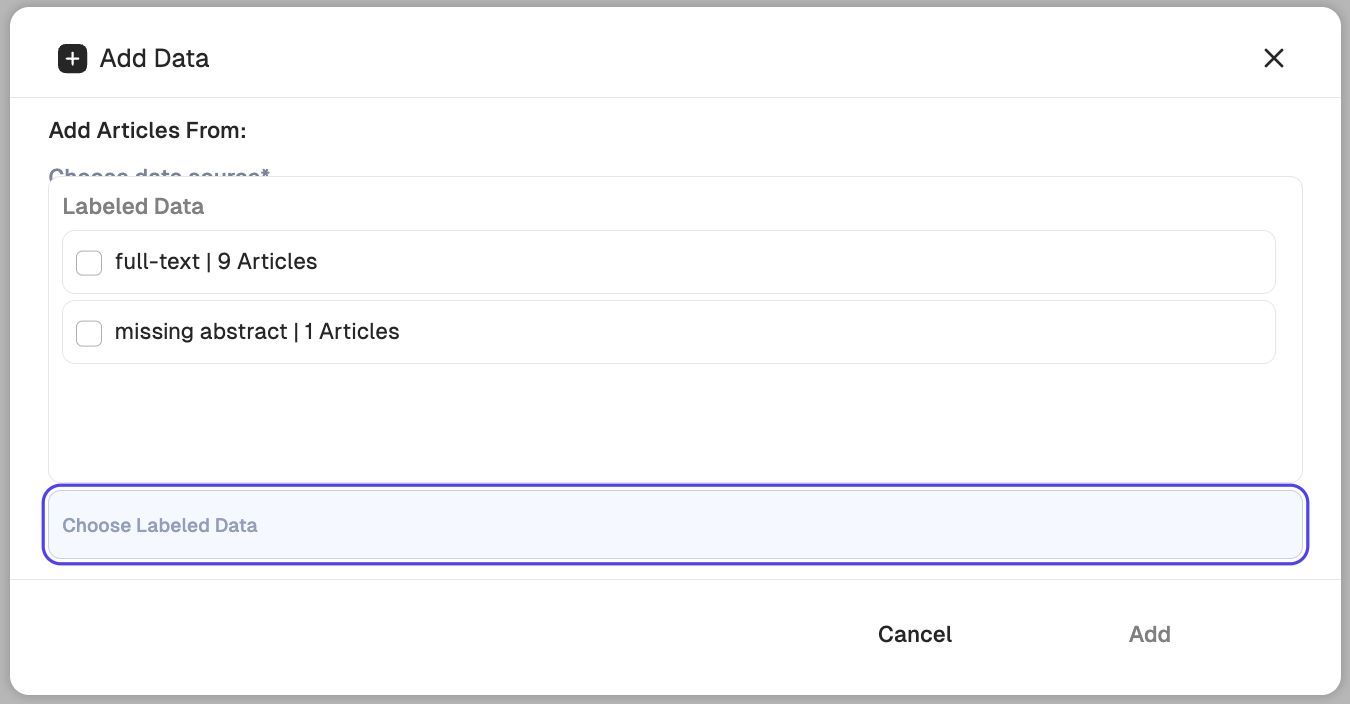
Task: Click the Labeled Data group header
Action: click(x=133, y=206)
